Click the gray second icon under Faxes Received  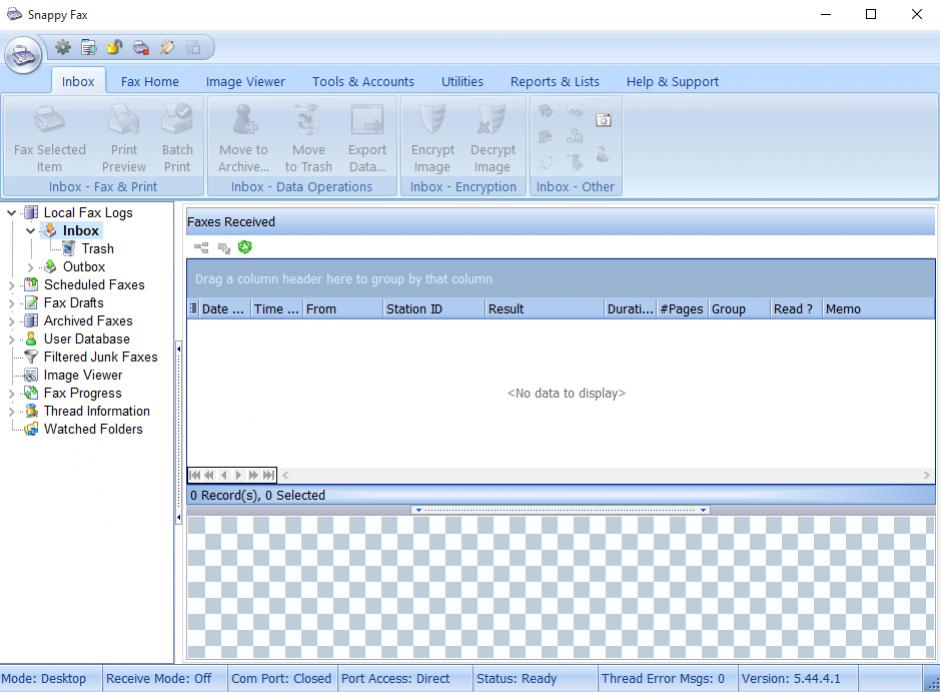224,247
